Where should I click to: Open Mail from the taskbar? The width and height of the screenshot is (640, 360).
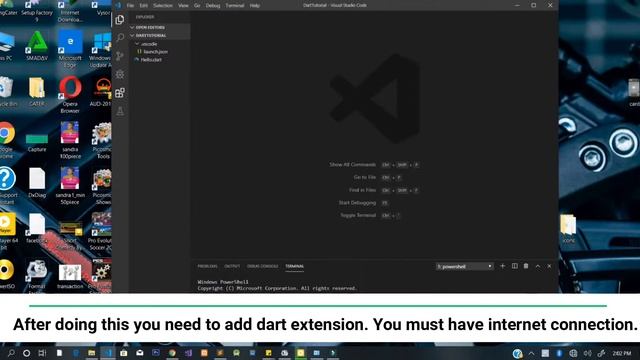tap(140, 353)
